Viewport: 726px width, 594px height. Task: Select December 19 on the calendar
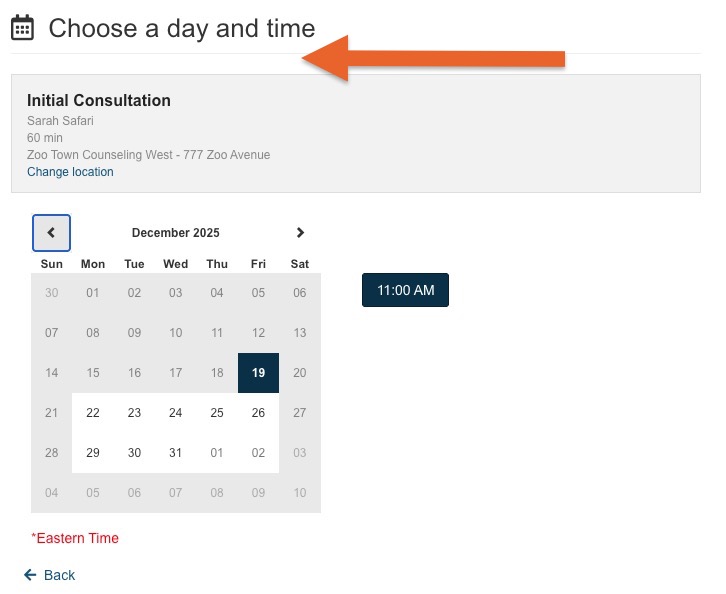(258, 373)
